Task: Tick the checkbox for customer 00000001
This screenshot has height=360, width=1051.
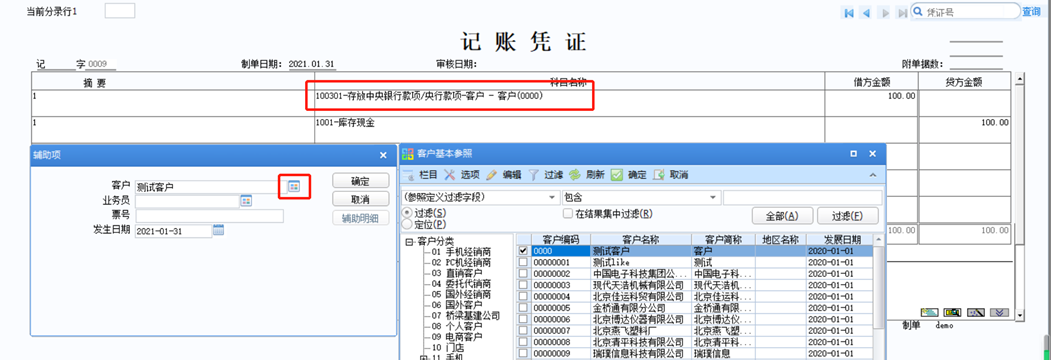Action: click(x=523, y=263)
